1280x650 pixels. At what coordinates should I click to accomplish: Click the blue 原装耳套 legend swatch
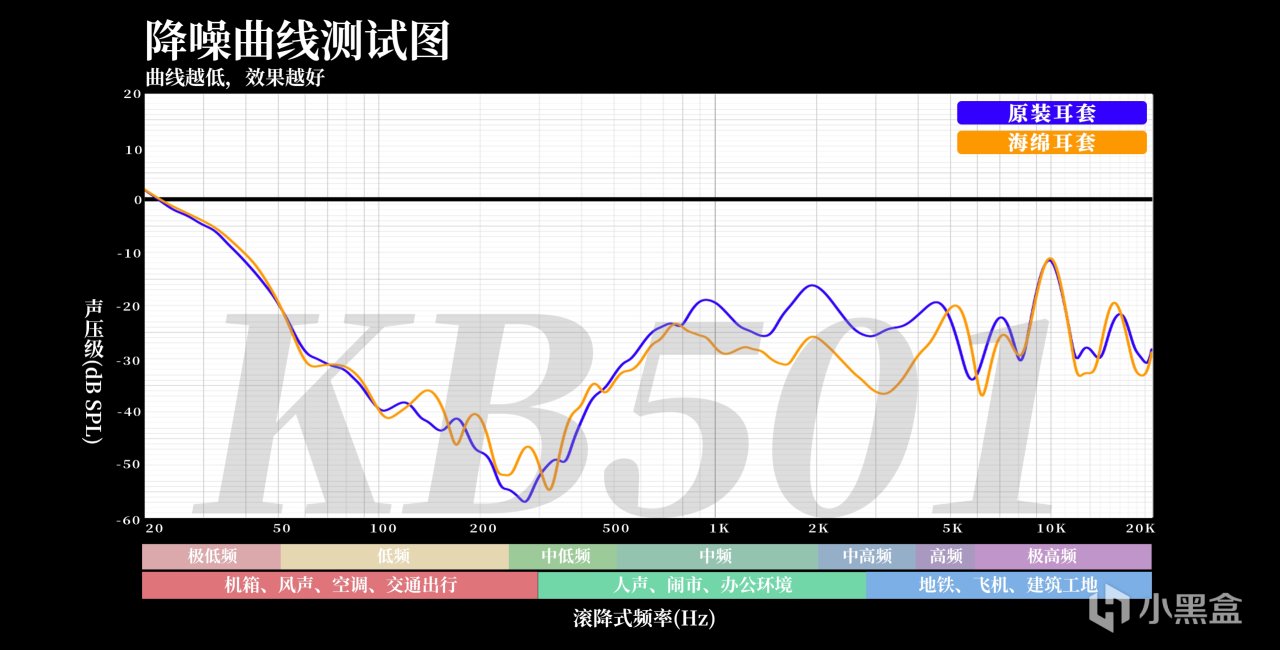tap(1051, 113)
